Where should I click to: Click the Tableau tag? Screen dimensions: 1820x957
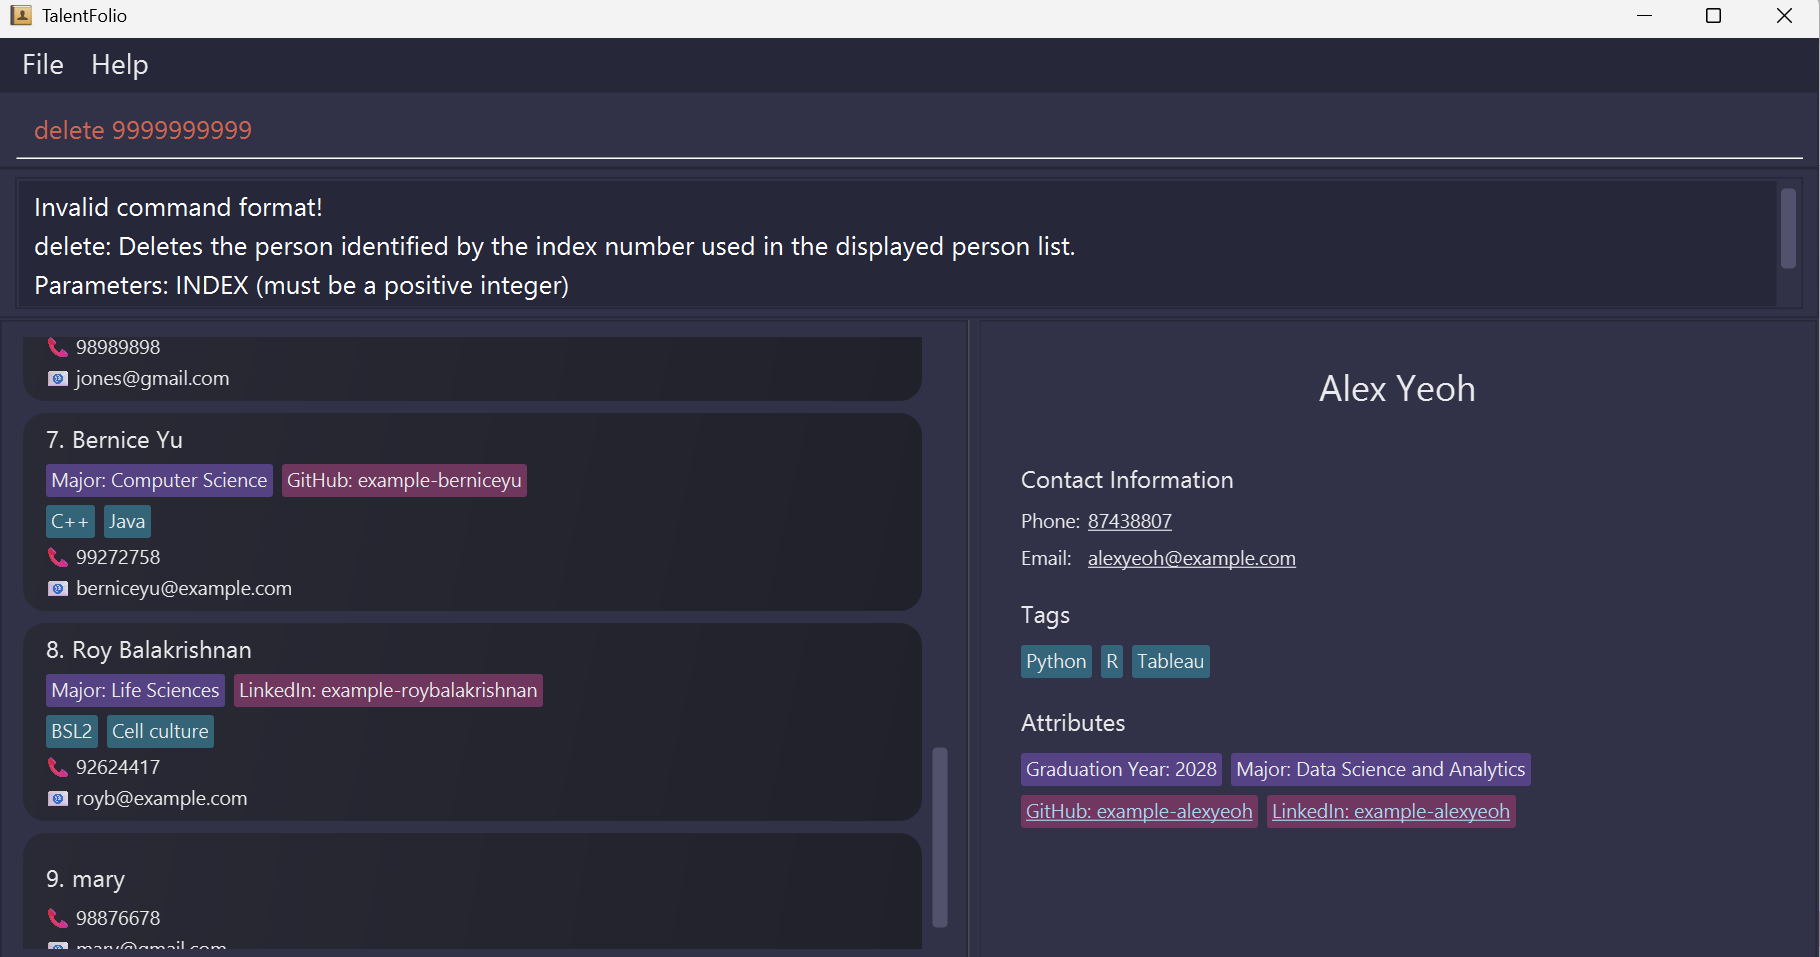click(x=1170, y=662)
